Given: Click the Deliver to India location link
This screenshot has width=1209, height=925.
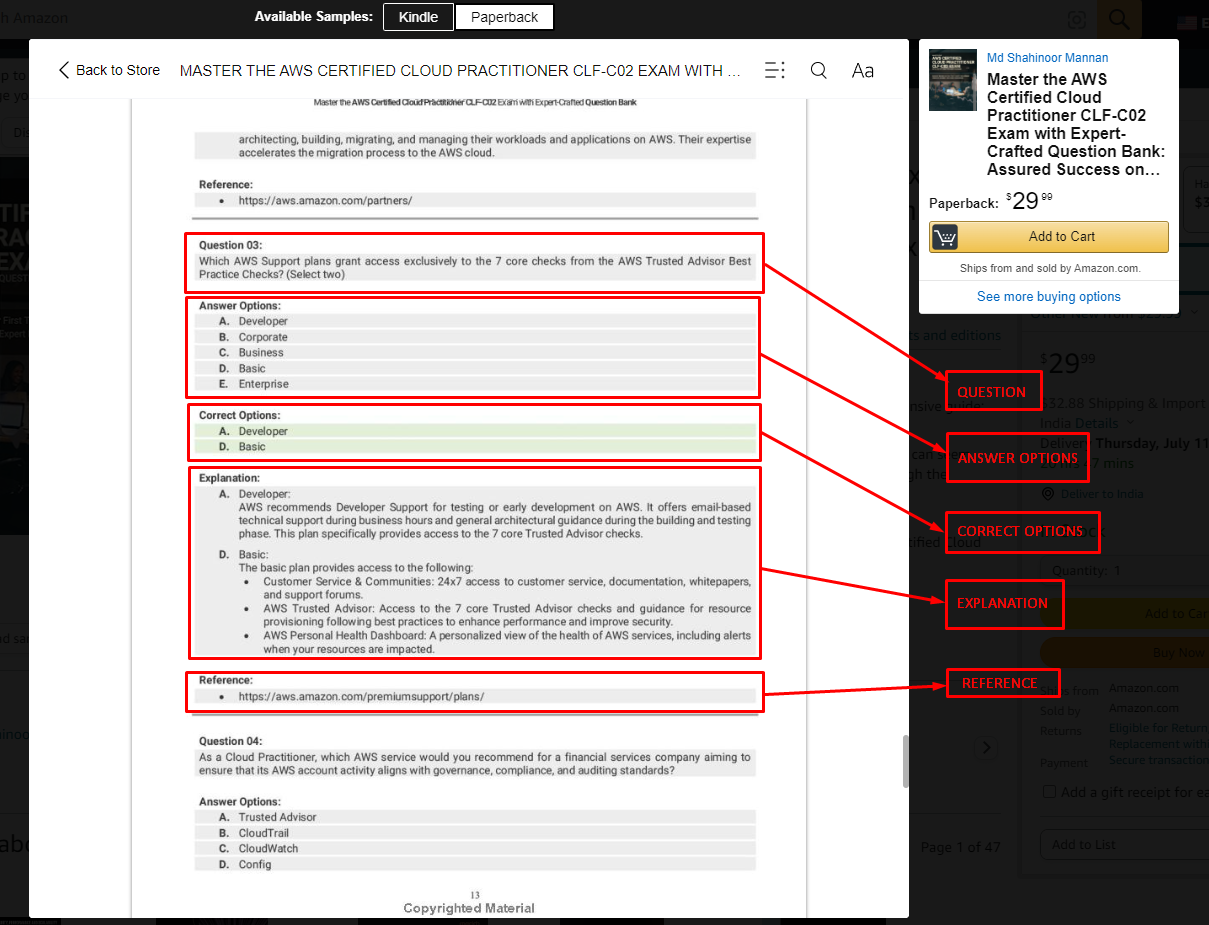Looking at the screenshot, I should pos(1102,494).
